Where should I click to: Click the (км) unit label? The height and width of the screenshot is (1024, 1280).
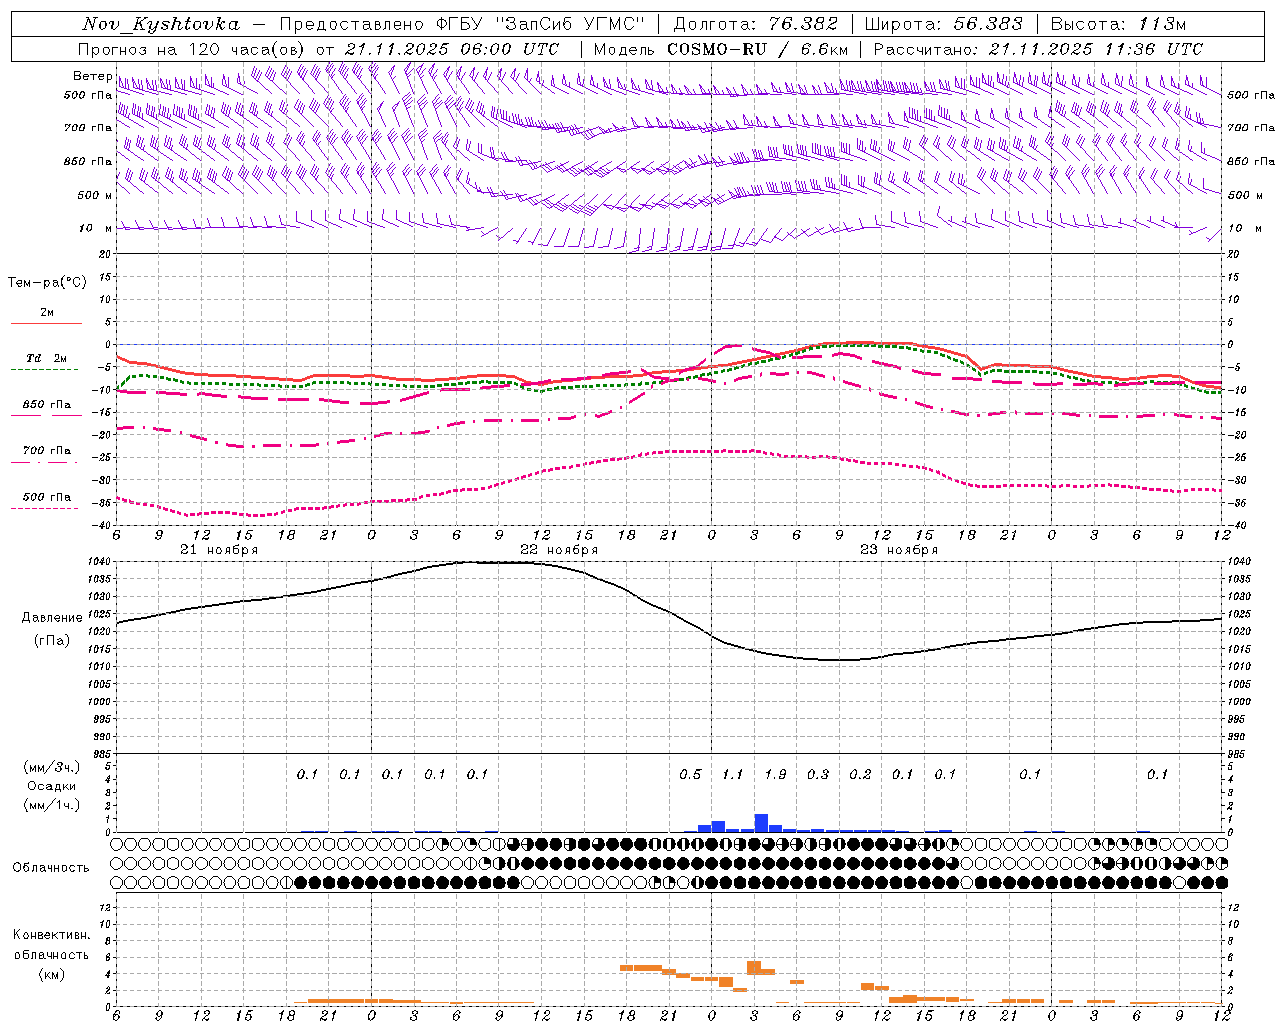pos(51,974)
